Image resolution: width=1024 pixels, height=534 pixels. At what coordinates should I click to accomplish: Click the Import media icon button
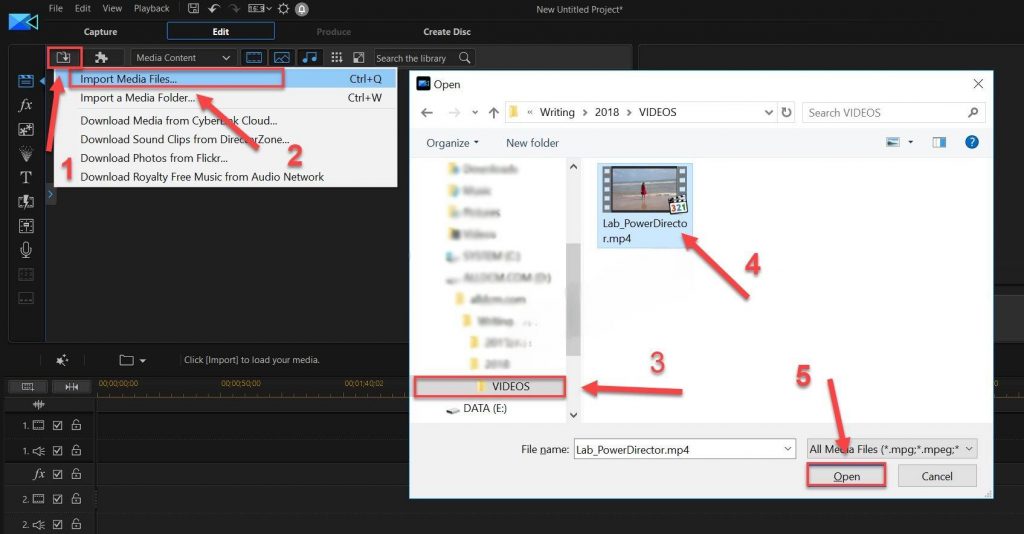point(63,58)
